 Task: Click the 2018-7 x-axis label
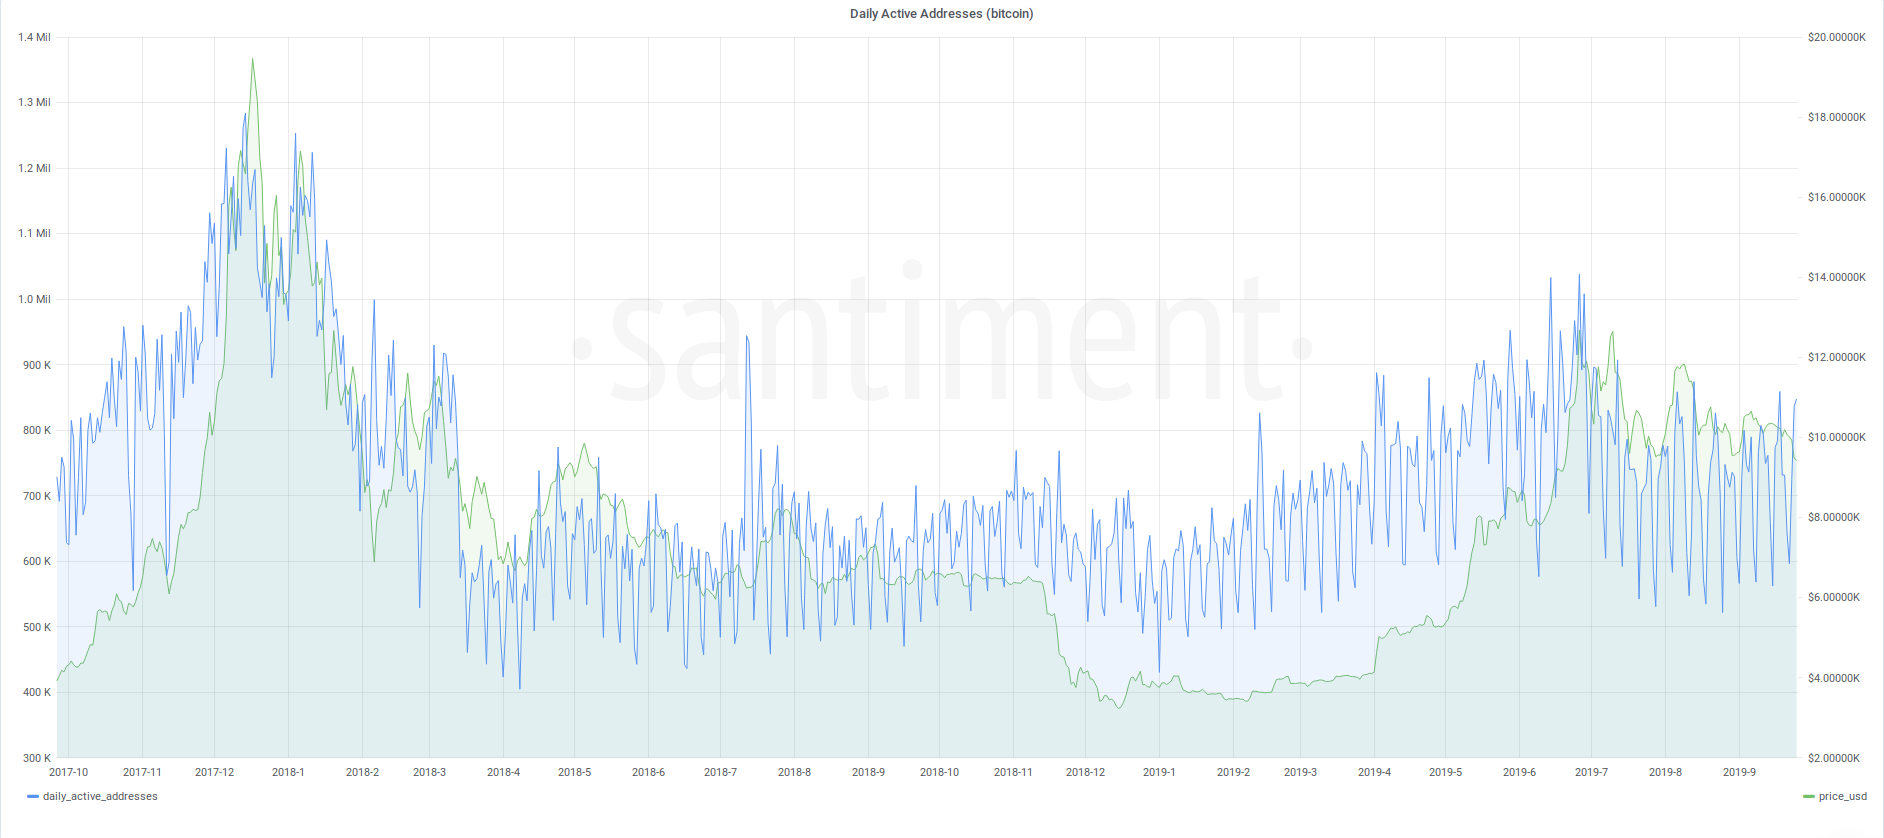720,772
